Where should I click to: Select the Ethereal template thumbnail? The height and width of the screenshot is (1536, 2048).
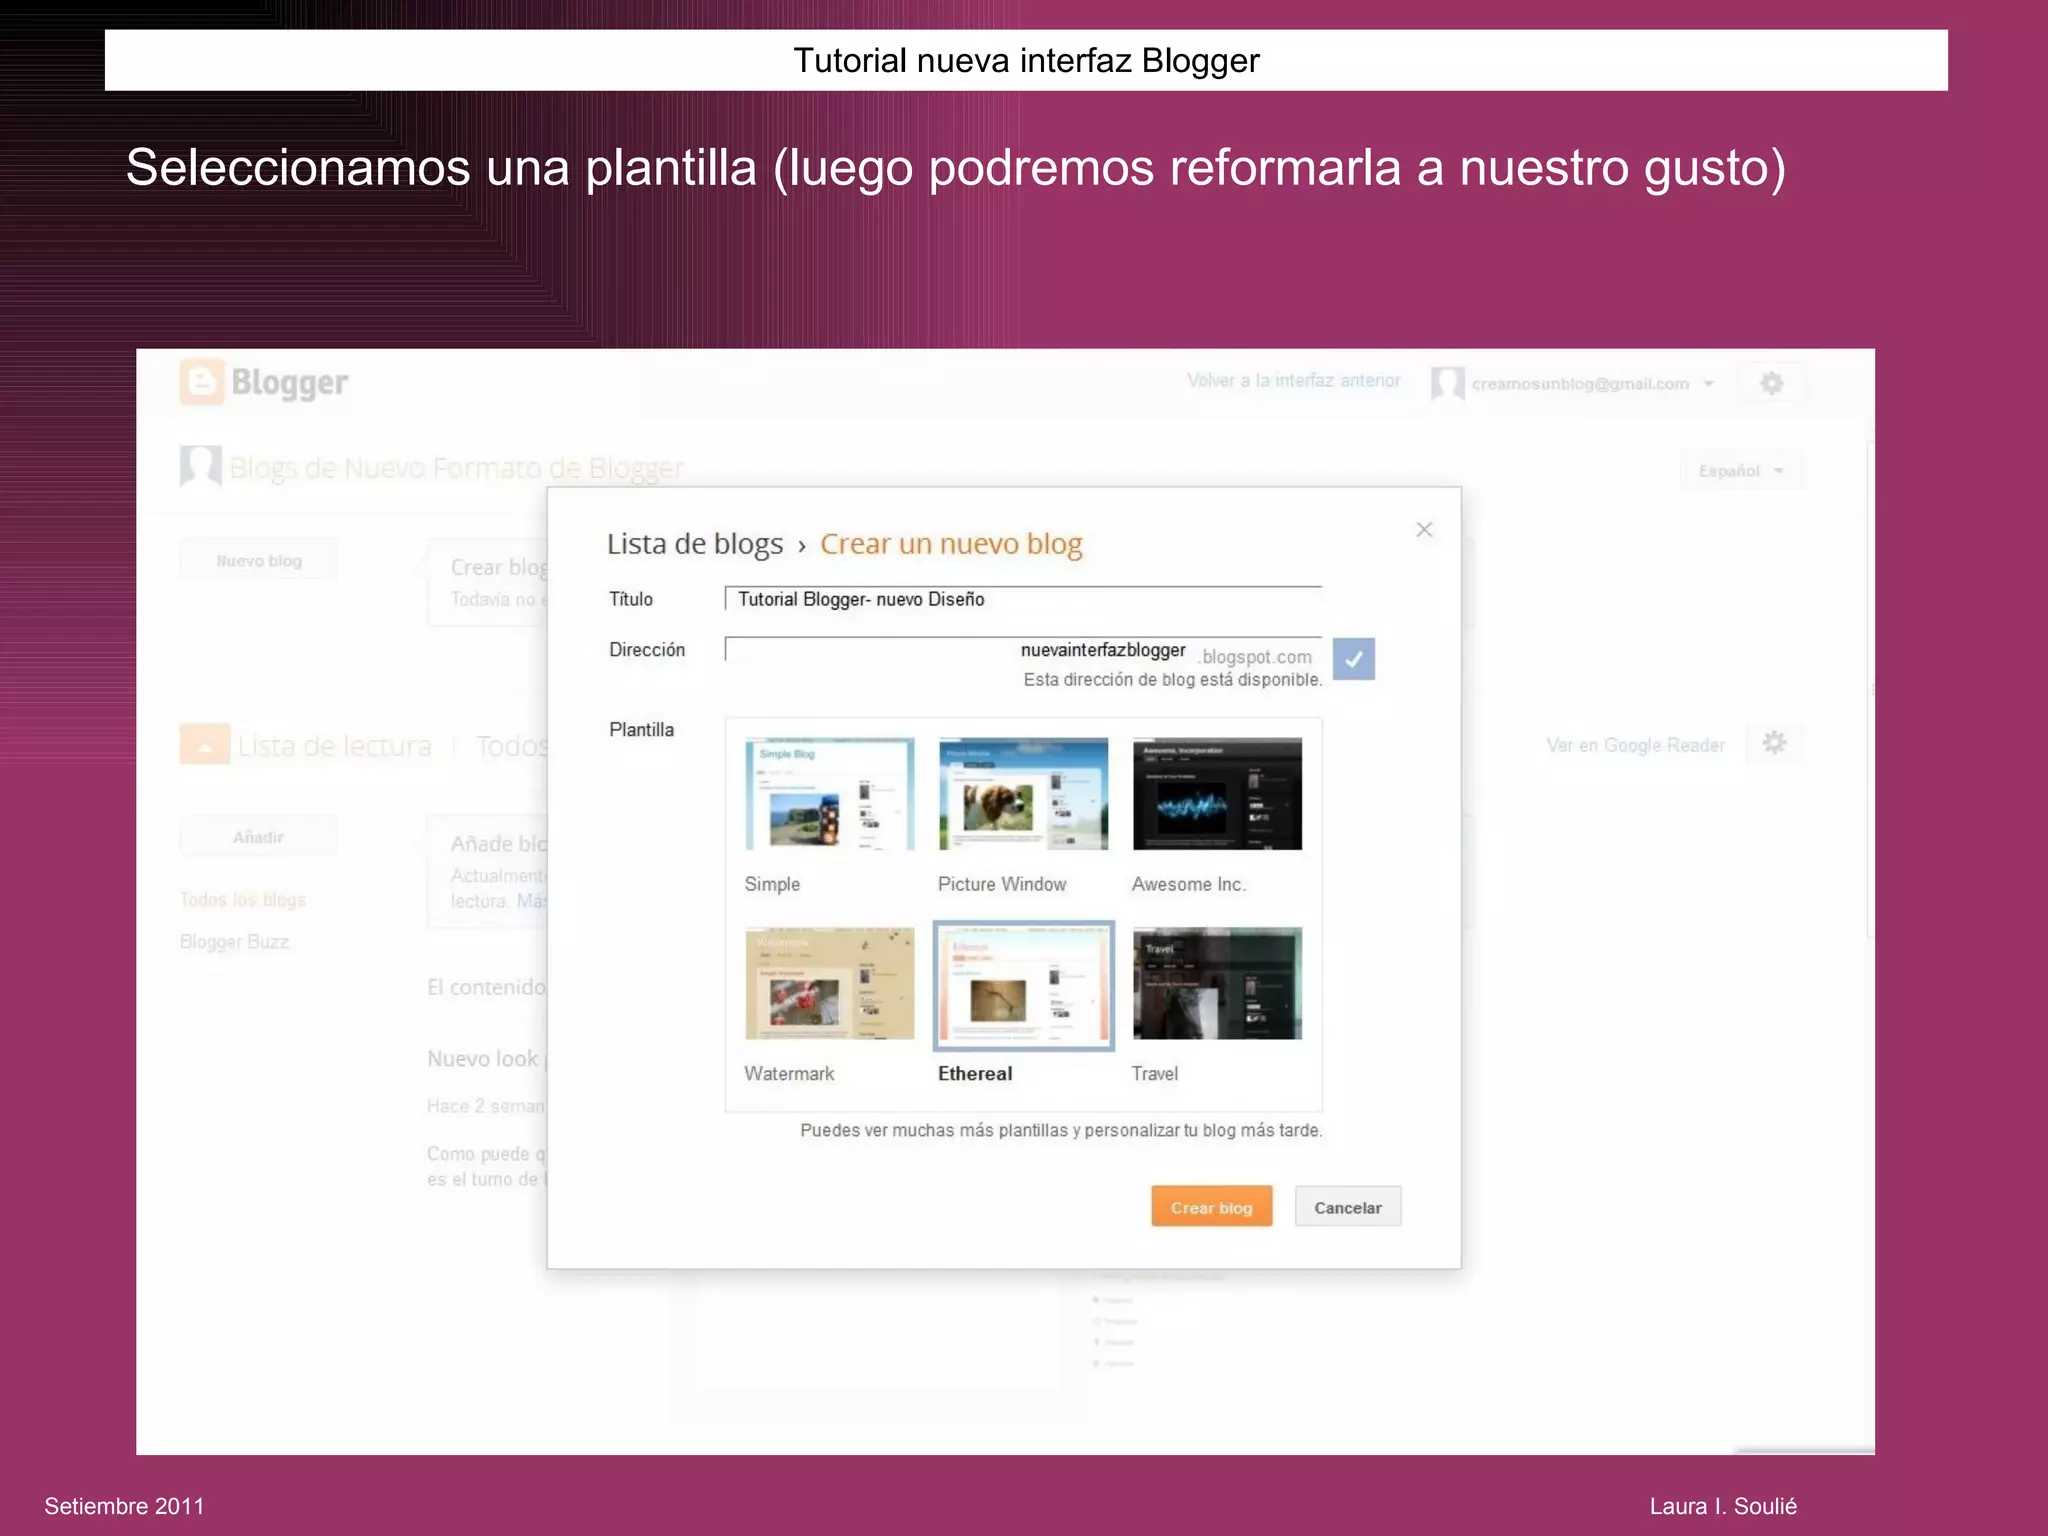point(1023,985)
